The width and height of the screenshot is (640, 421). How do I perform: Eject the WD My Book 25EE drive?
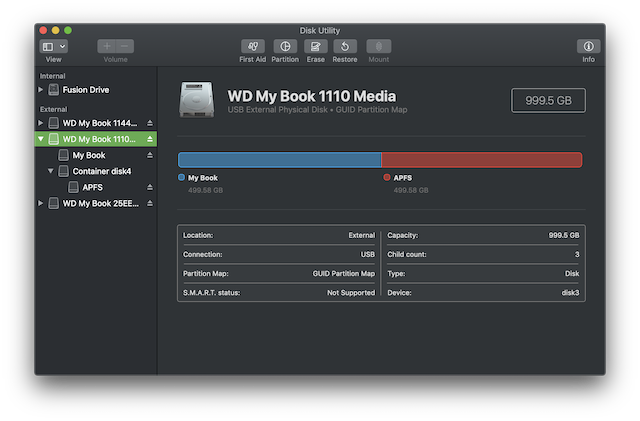pos(150,203)
